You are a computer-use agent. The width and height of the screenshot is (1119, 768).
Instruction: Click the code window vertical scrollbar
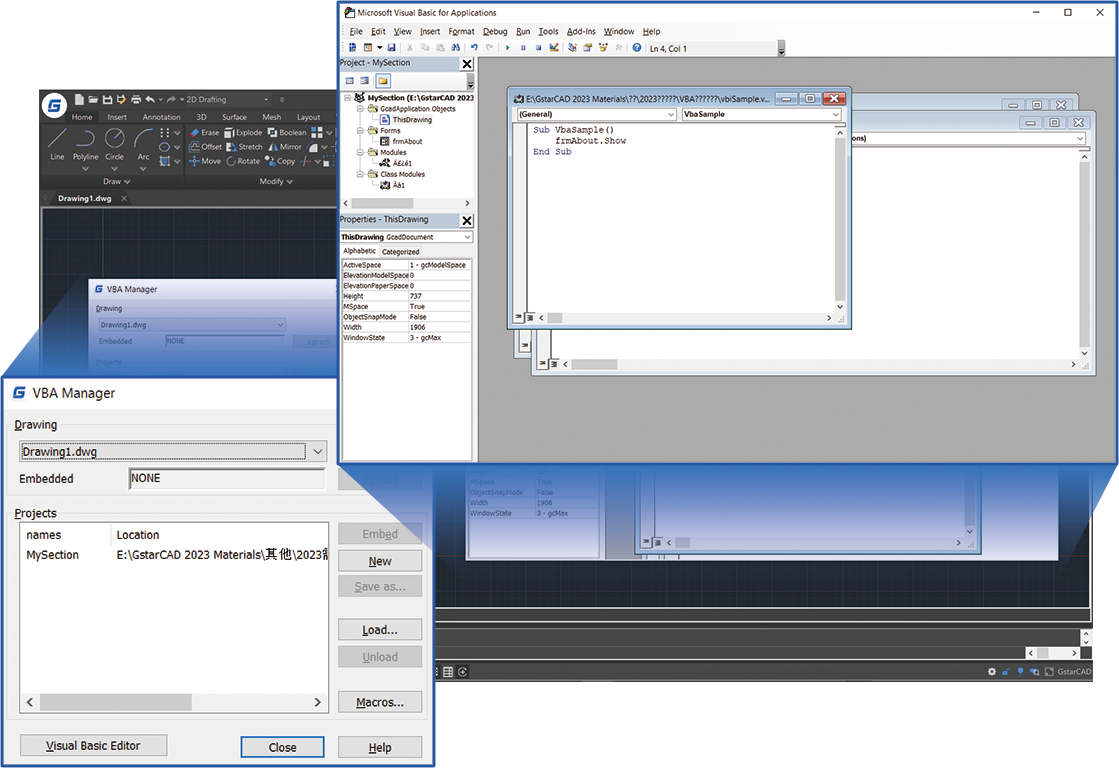tap(840, 219)
